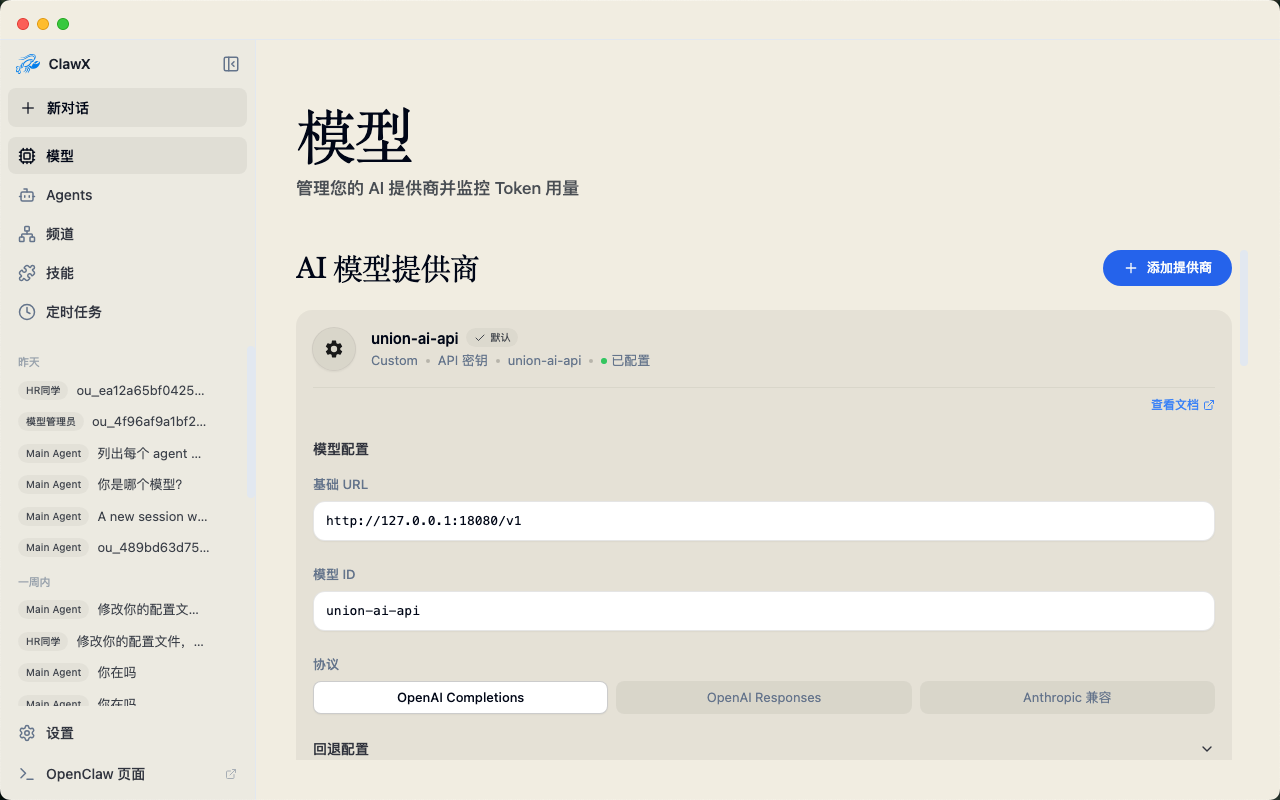Click the clock icon beside 定时任务
The height and width of the screenshot is (800, 1280).
27,312
